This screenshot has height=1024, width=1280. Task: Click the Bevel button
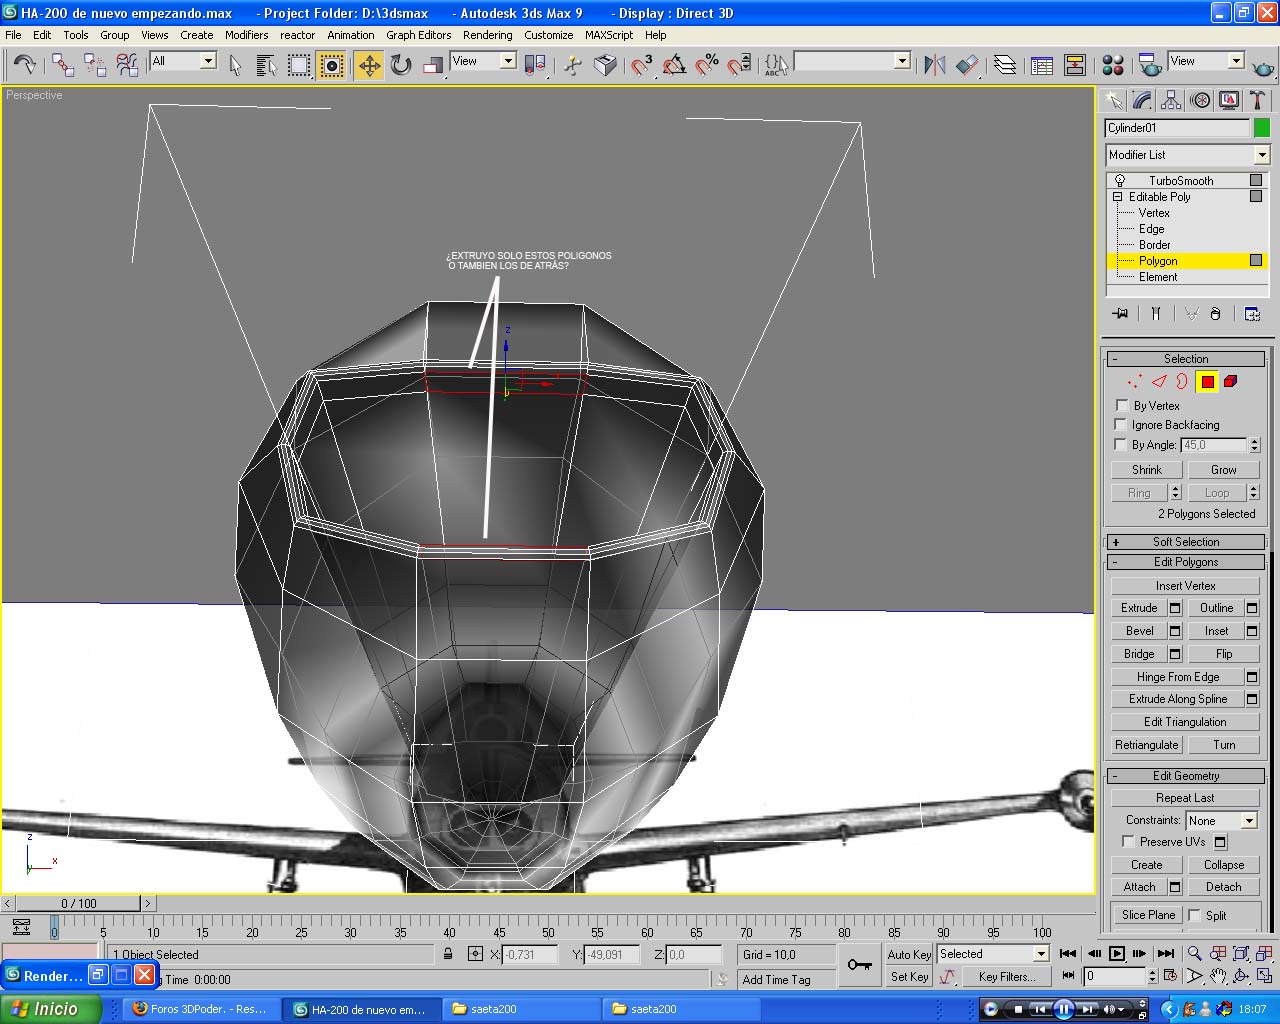point(1139,631)
